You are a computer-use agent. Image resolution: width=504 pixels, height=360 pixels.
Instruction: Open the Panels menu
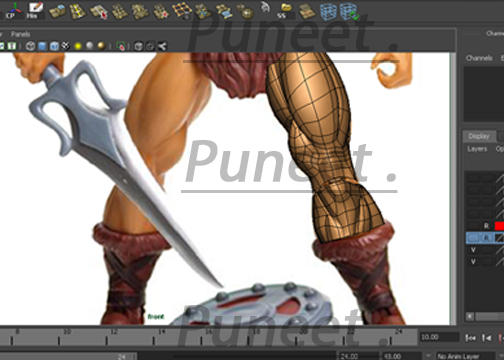tap(20, 34)
